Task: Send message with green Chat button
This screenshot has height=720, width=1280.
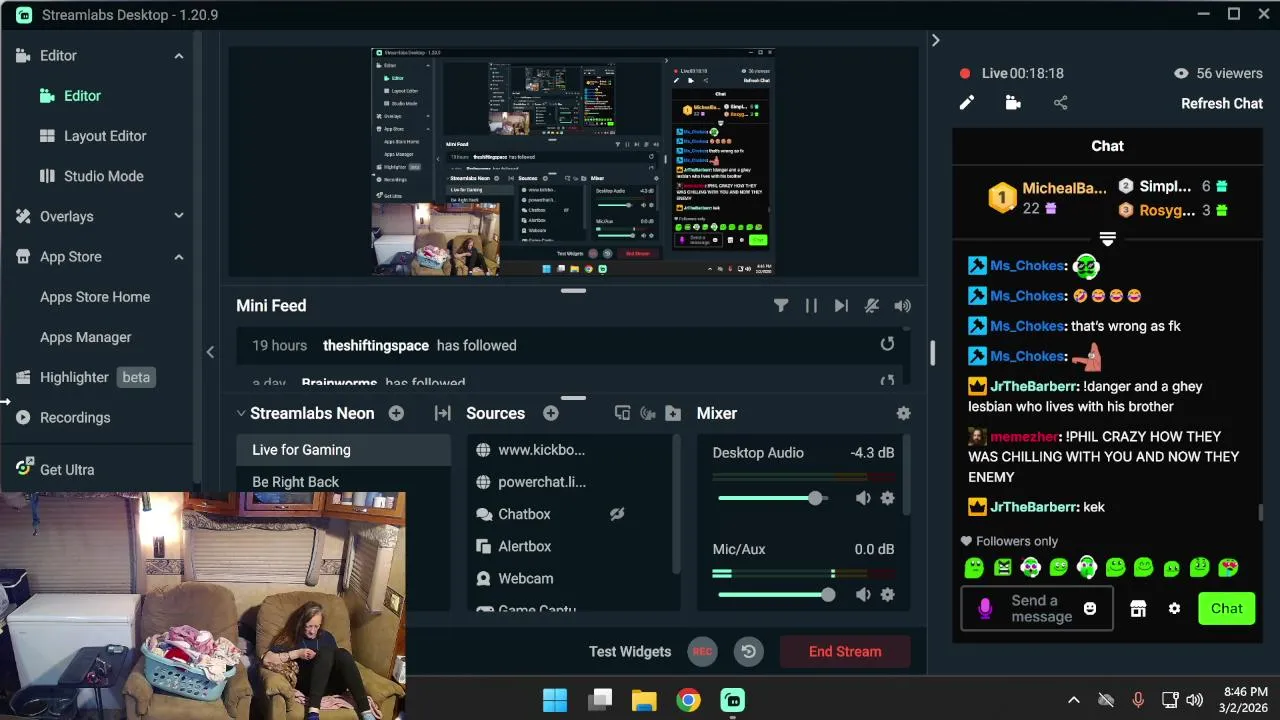Action: pos(1226,608)
